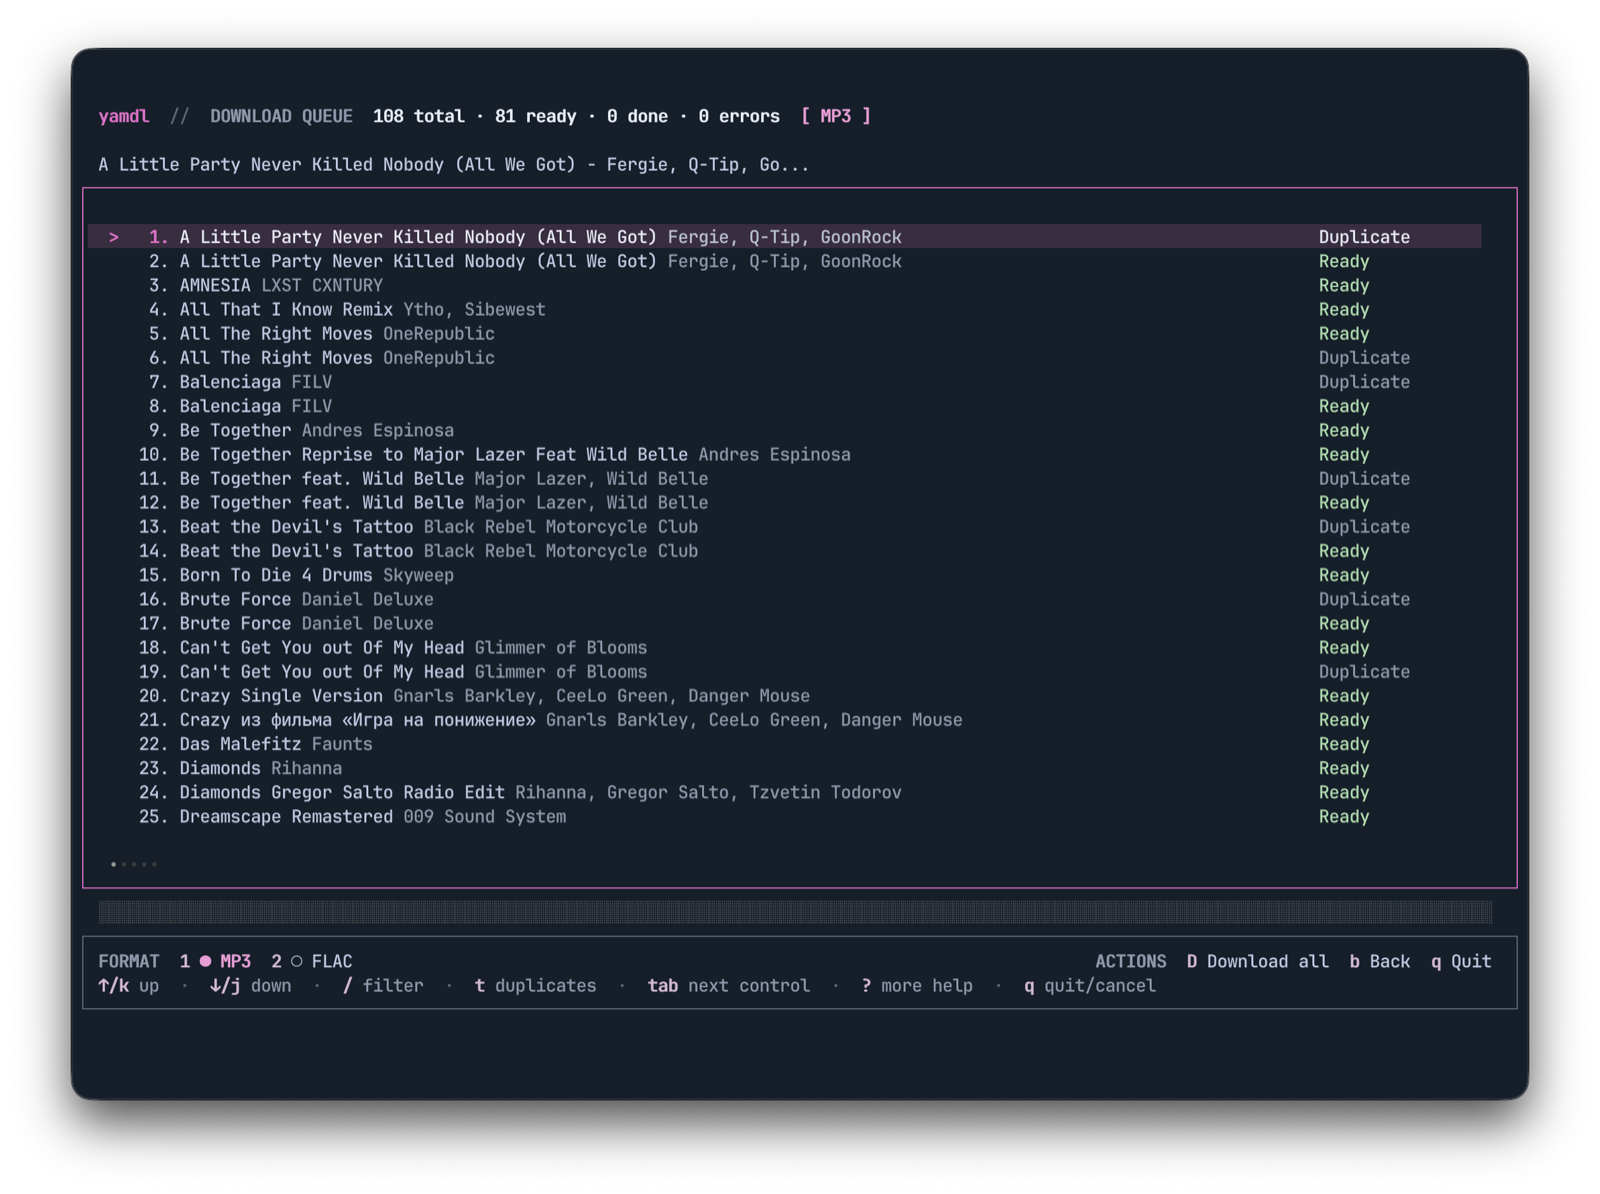
Task: Click the '81 ready' counter in header
Action: pos(536,116)
